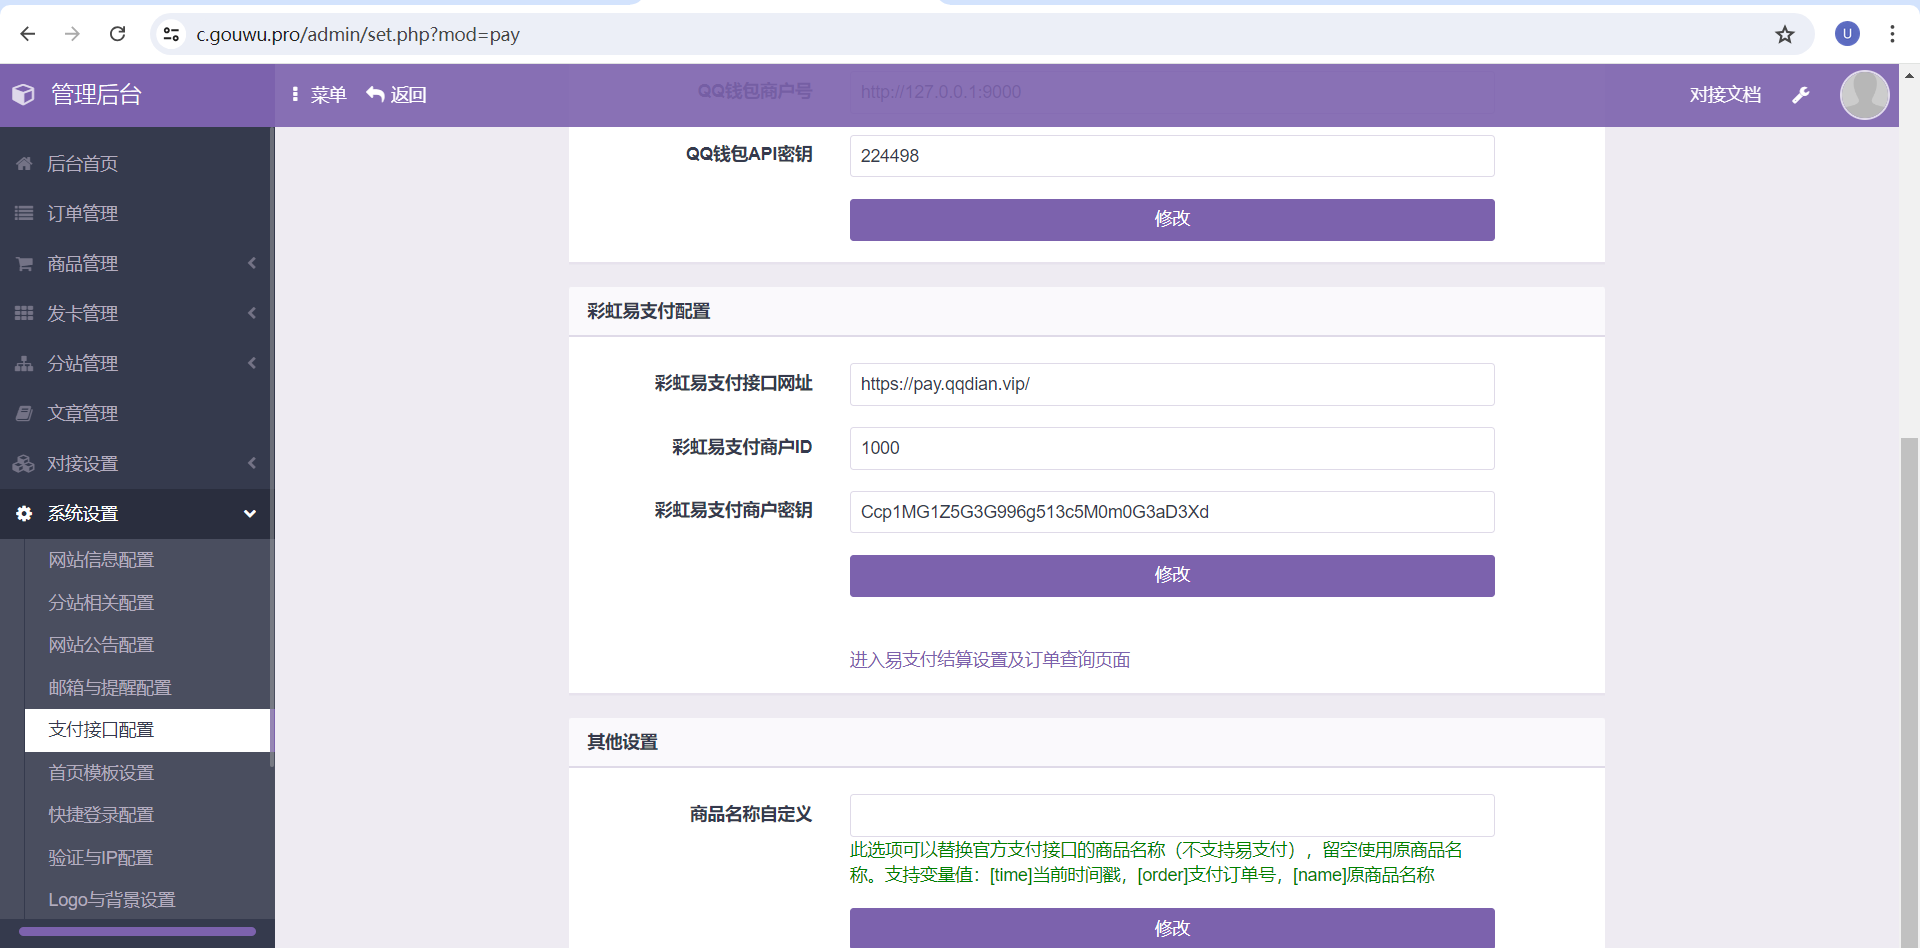The width and height of the screenshot is (1920, 948).
Task: Select 网站公告配置 submenu item
Action: tap(101, 645)
